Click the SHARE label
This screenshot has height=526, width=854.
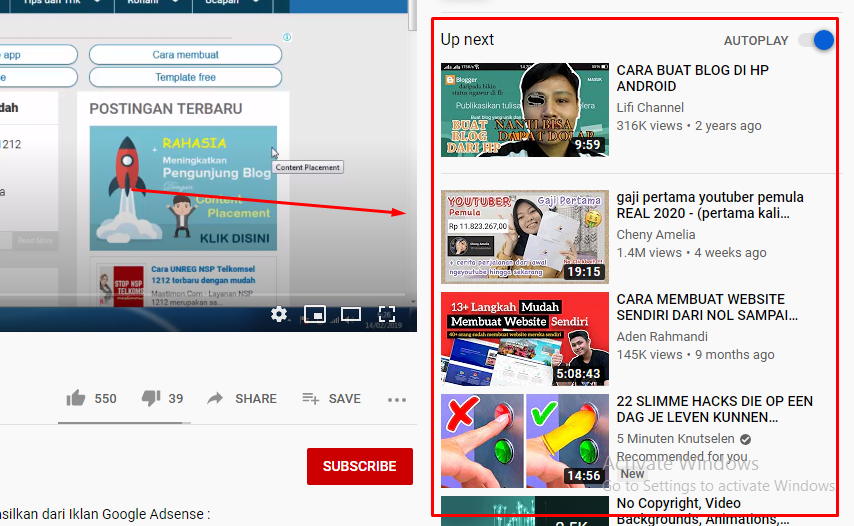(256, 399)
